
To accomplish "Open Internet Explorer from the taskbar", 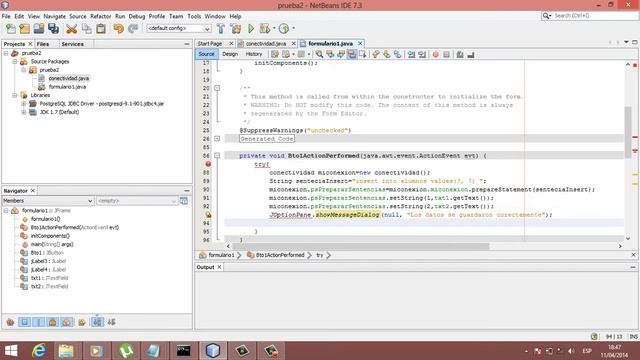I will [39, 351].
